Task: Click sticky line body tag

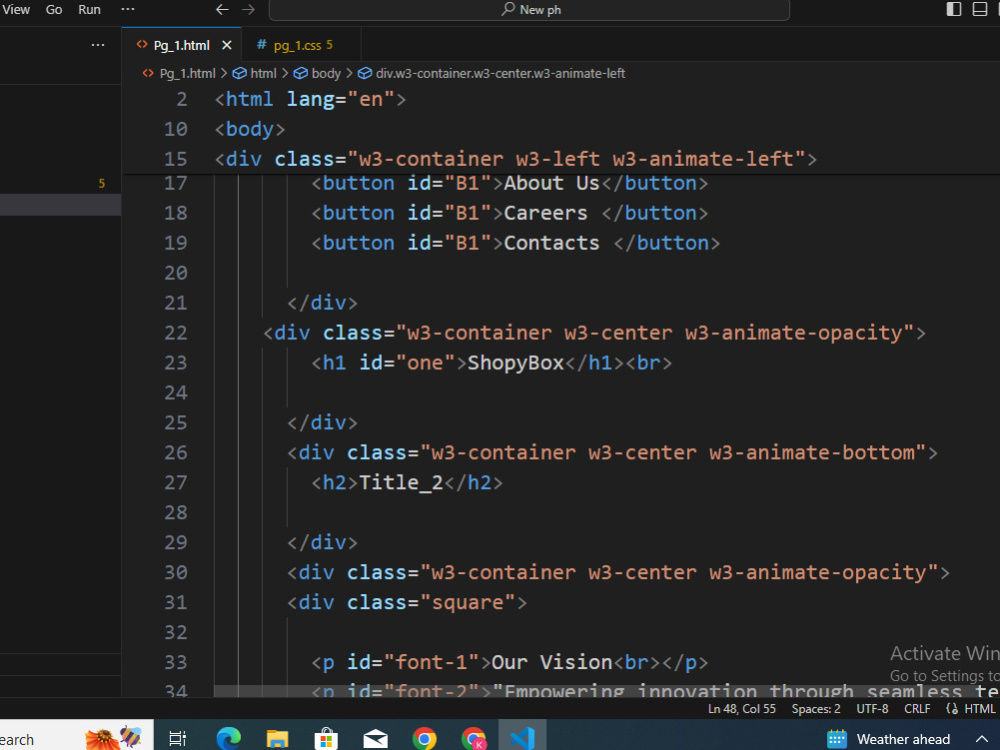Action: pyautogui.click(x=249, y=129)
